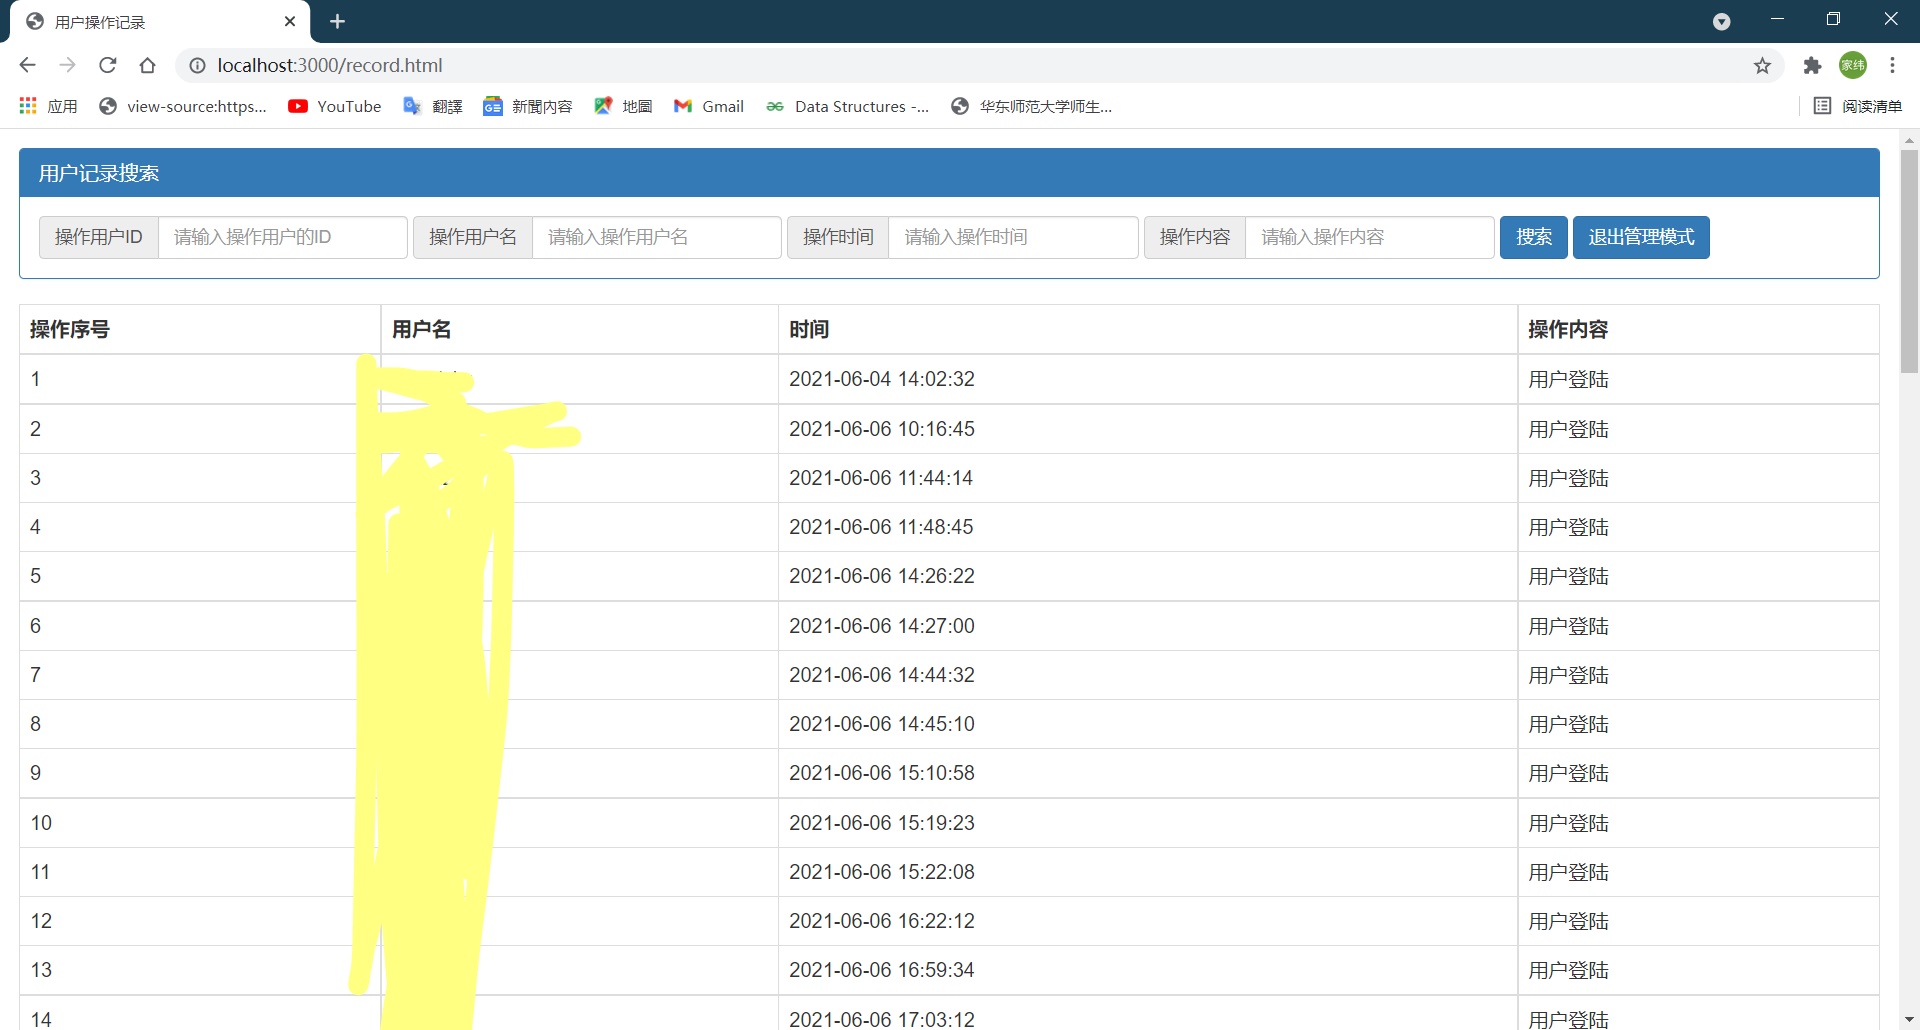
Task: Open the Chrome three-dot menu
Action: [x=1893, y=65]
